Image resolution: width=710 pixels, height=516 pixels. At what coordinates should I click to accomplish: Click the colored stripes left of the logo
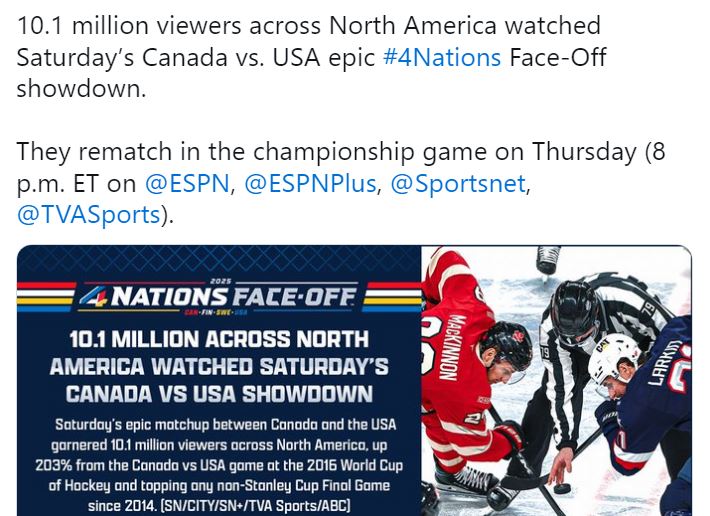[46, 297]
